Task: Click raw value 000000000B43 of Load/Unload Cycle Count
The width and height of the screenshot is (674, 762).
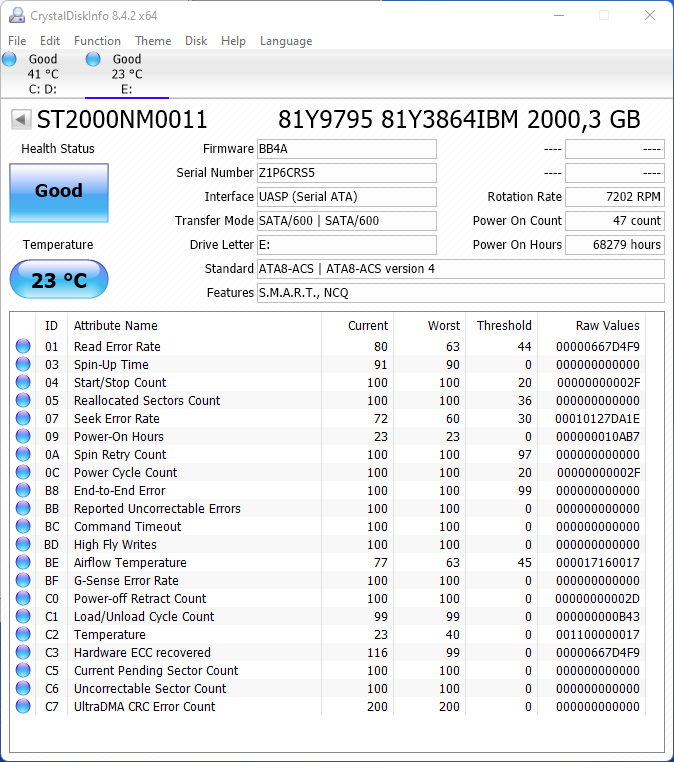Action: [597, 616]
